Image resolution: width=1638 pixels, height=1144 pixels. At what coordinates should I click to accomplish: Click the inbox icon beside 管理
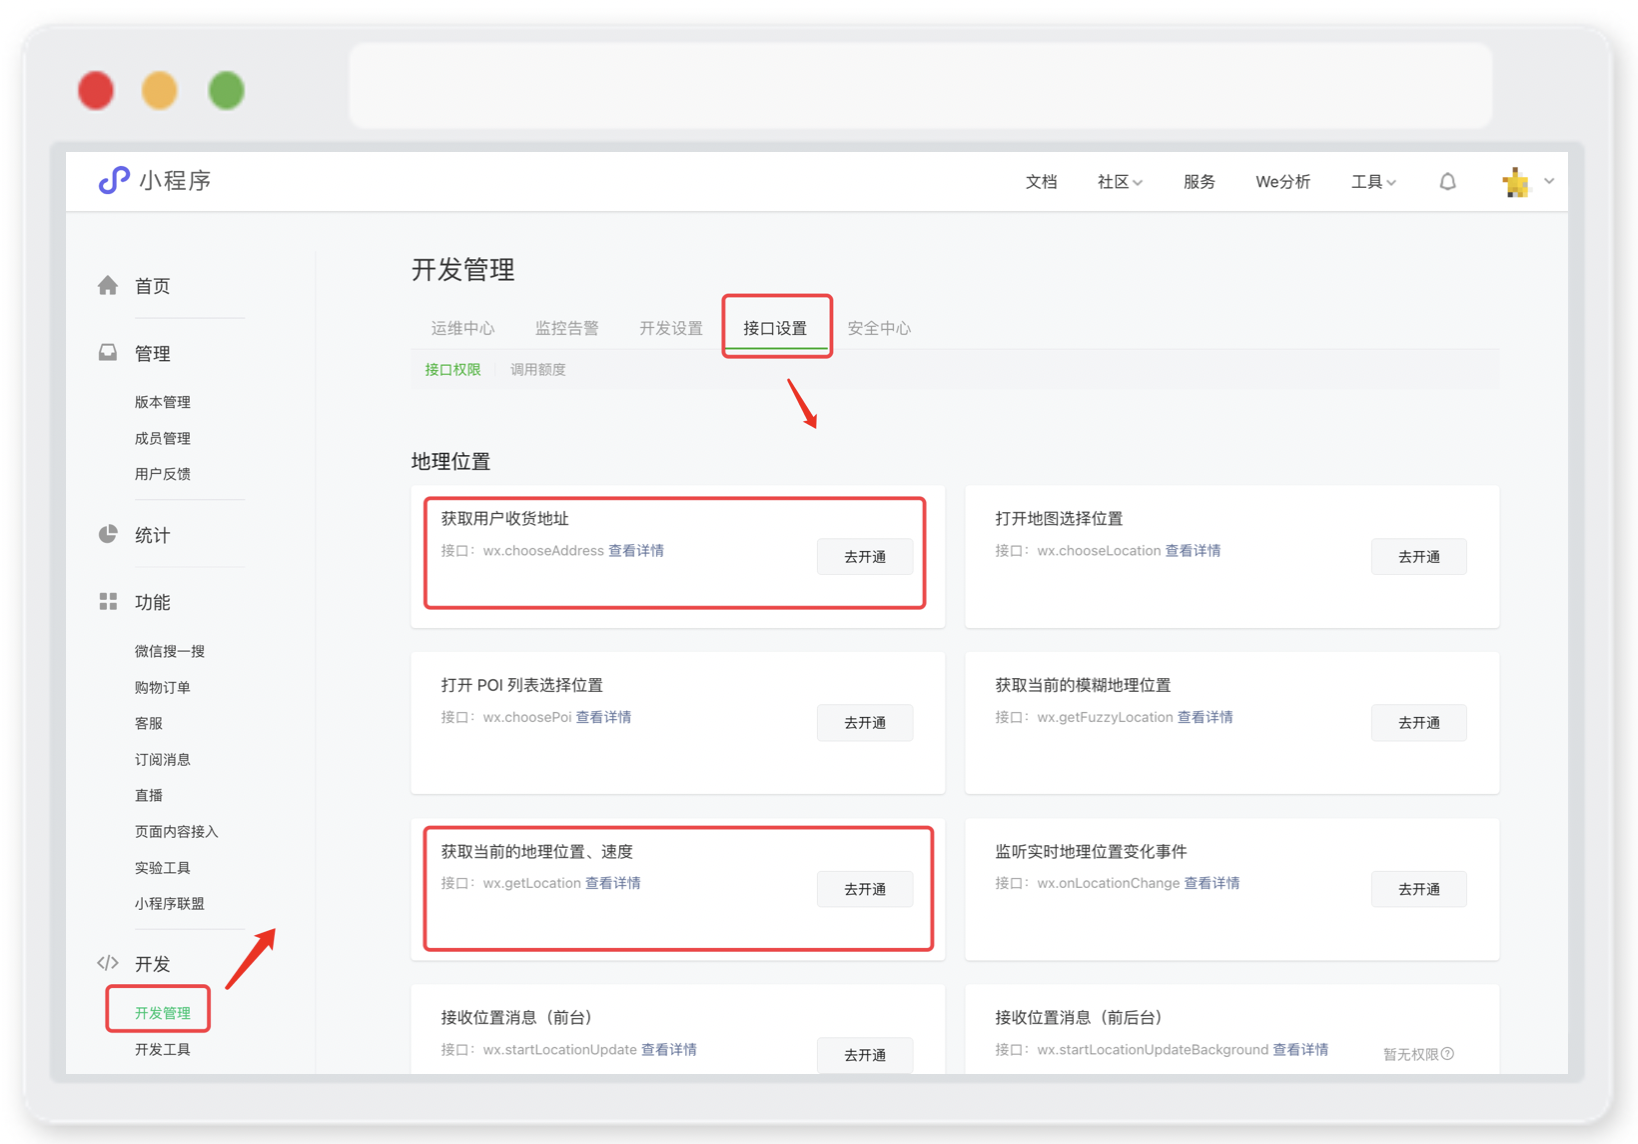[108, 353]
